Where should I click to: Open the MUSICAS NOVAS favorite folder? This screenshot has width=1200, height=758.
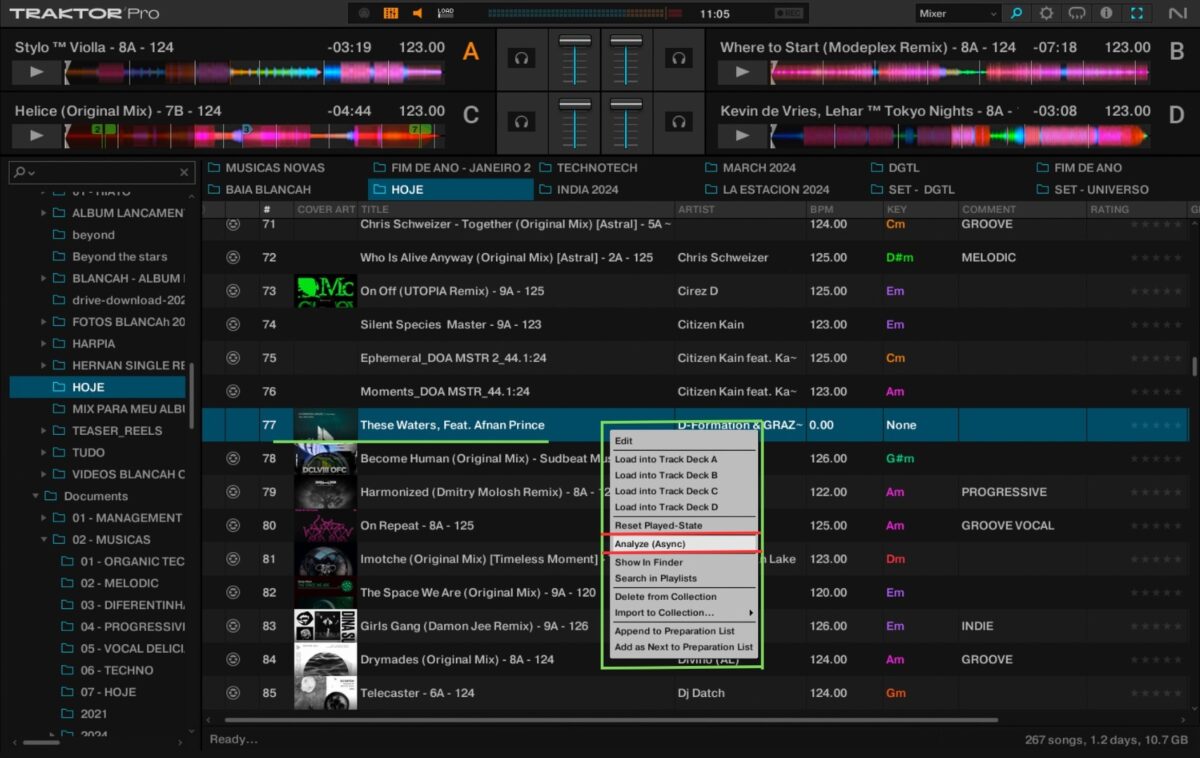coord(265,168)
